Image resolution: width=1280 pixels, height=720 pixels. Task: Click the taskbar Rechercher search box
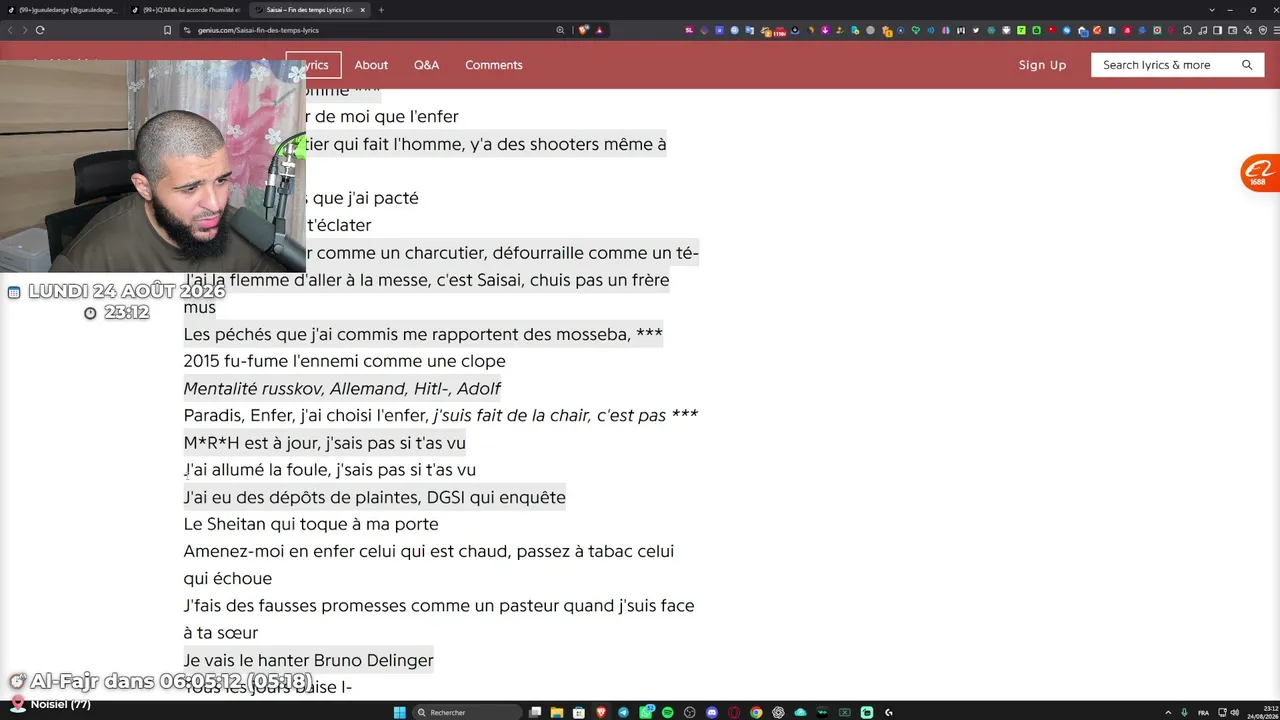[466, 712]
